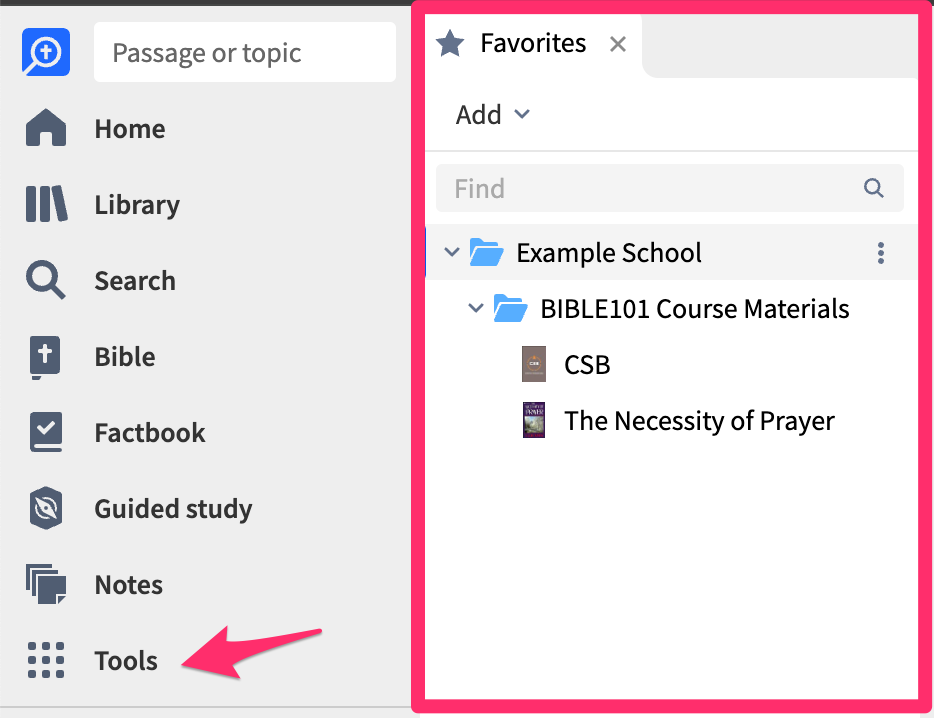Open the Example School kebab menu
934x718 pixels.
pos(881,253)
